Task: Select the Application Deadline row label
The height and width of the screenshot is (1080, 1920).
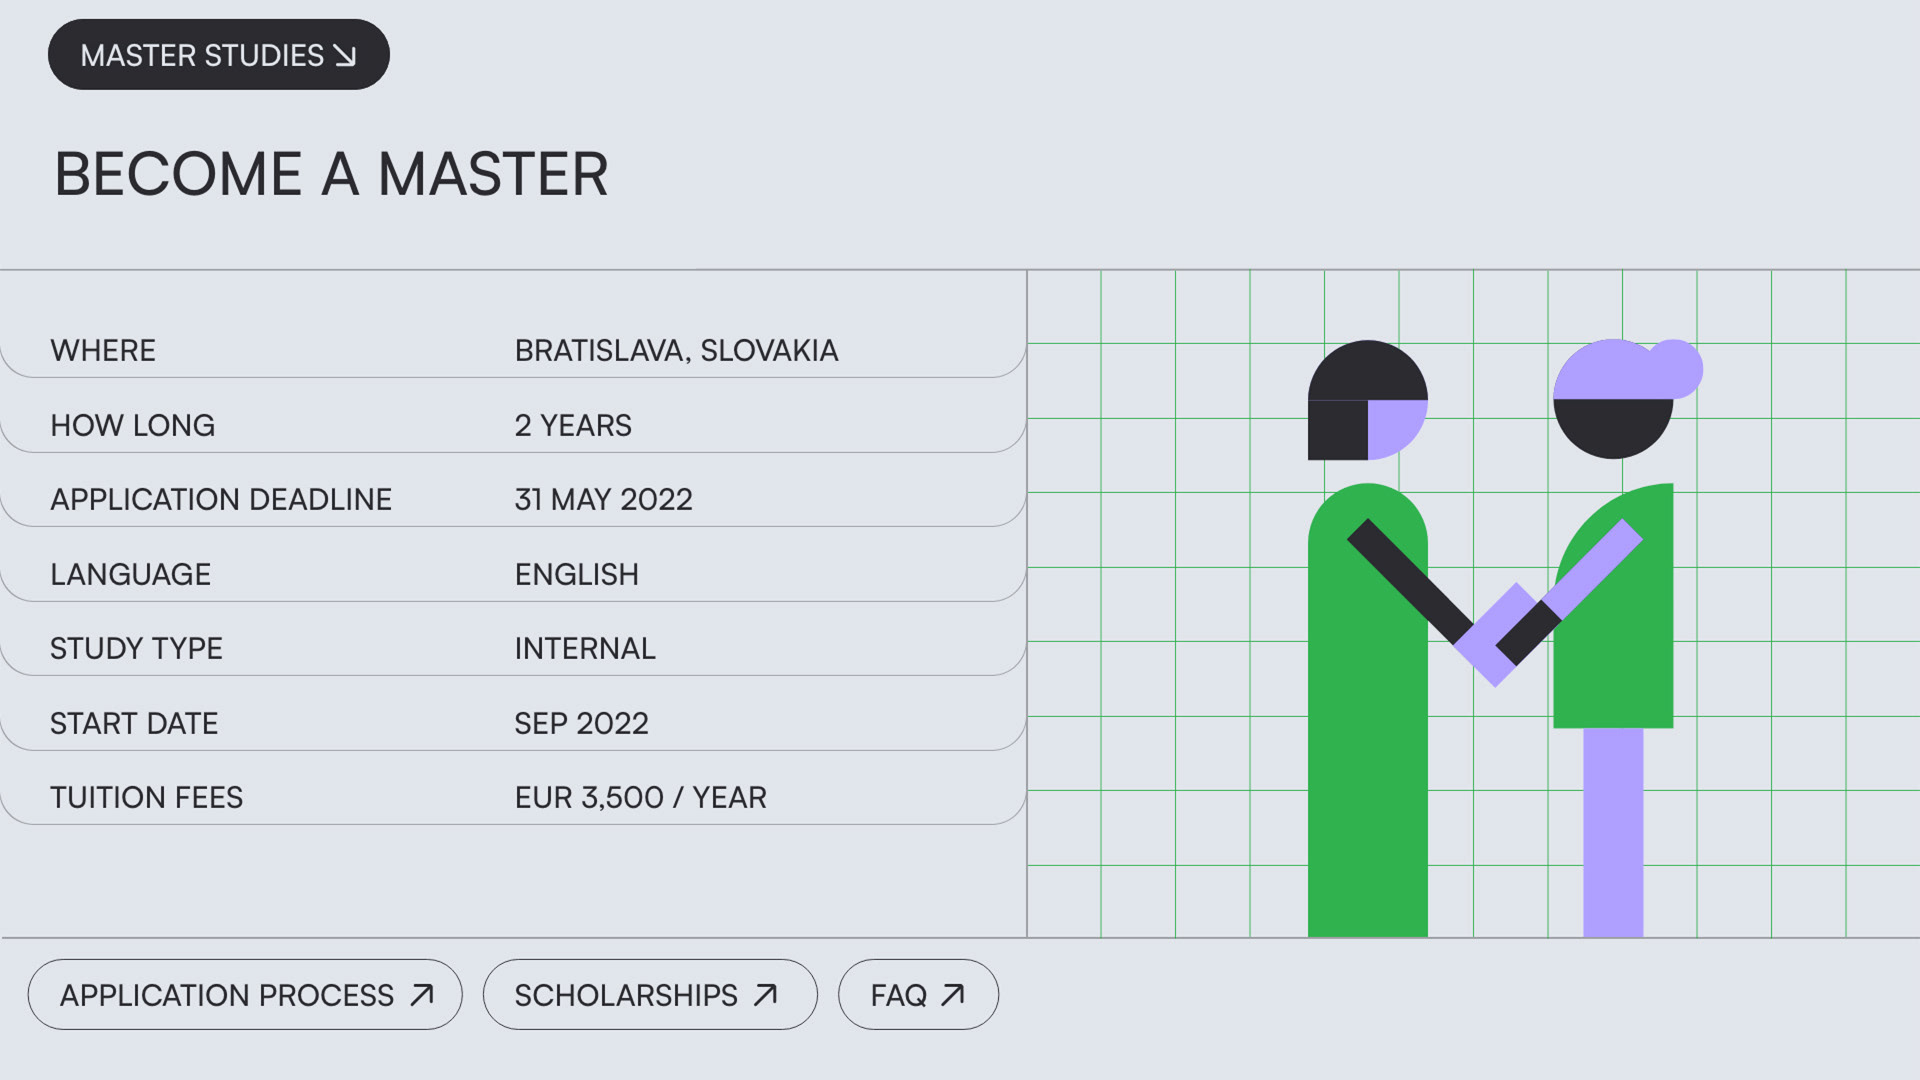Action: click(x=221, y=500)
